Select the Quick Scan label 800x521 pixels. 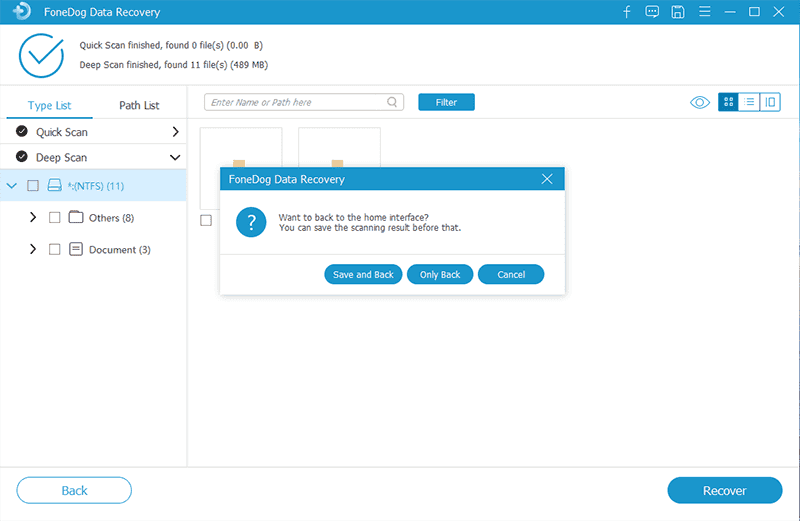[62, 132]
